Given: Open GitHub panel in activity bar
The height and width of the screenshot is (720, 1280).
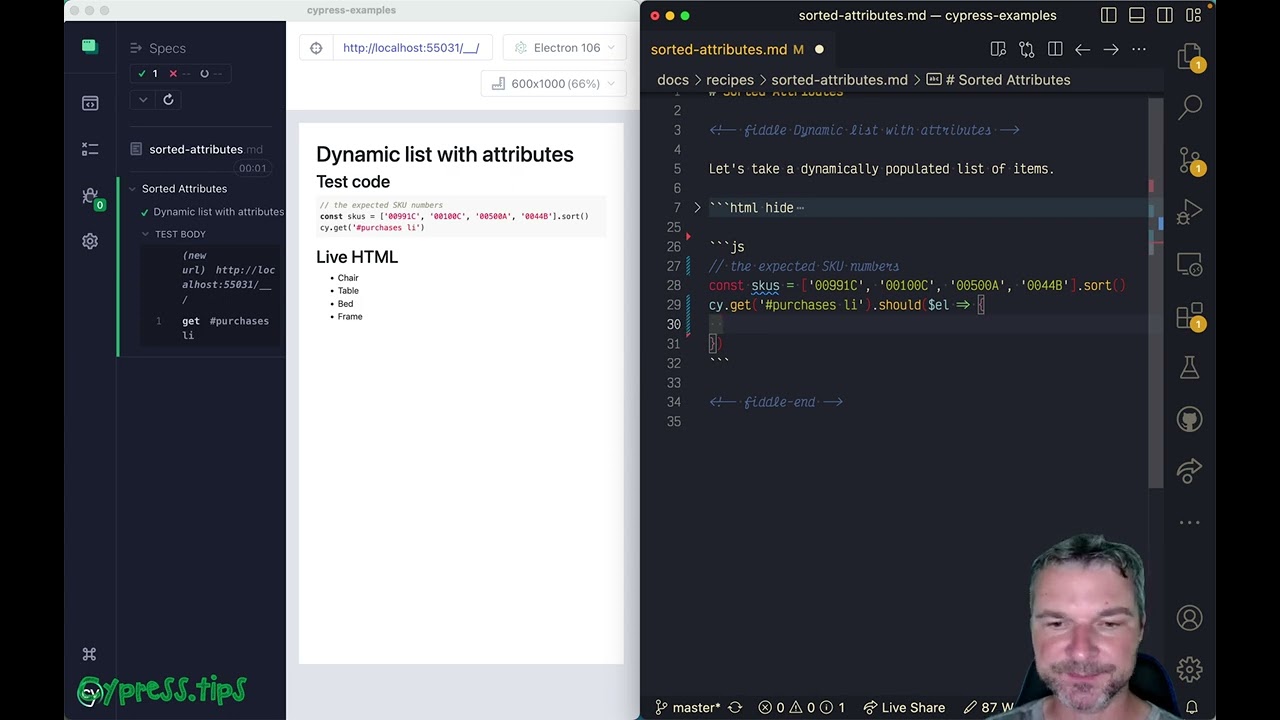Looking at the screenshot, I should point(1190,419).
